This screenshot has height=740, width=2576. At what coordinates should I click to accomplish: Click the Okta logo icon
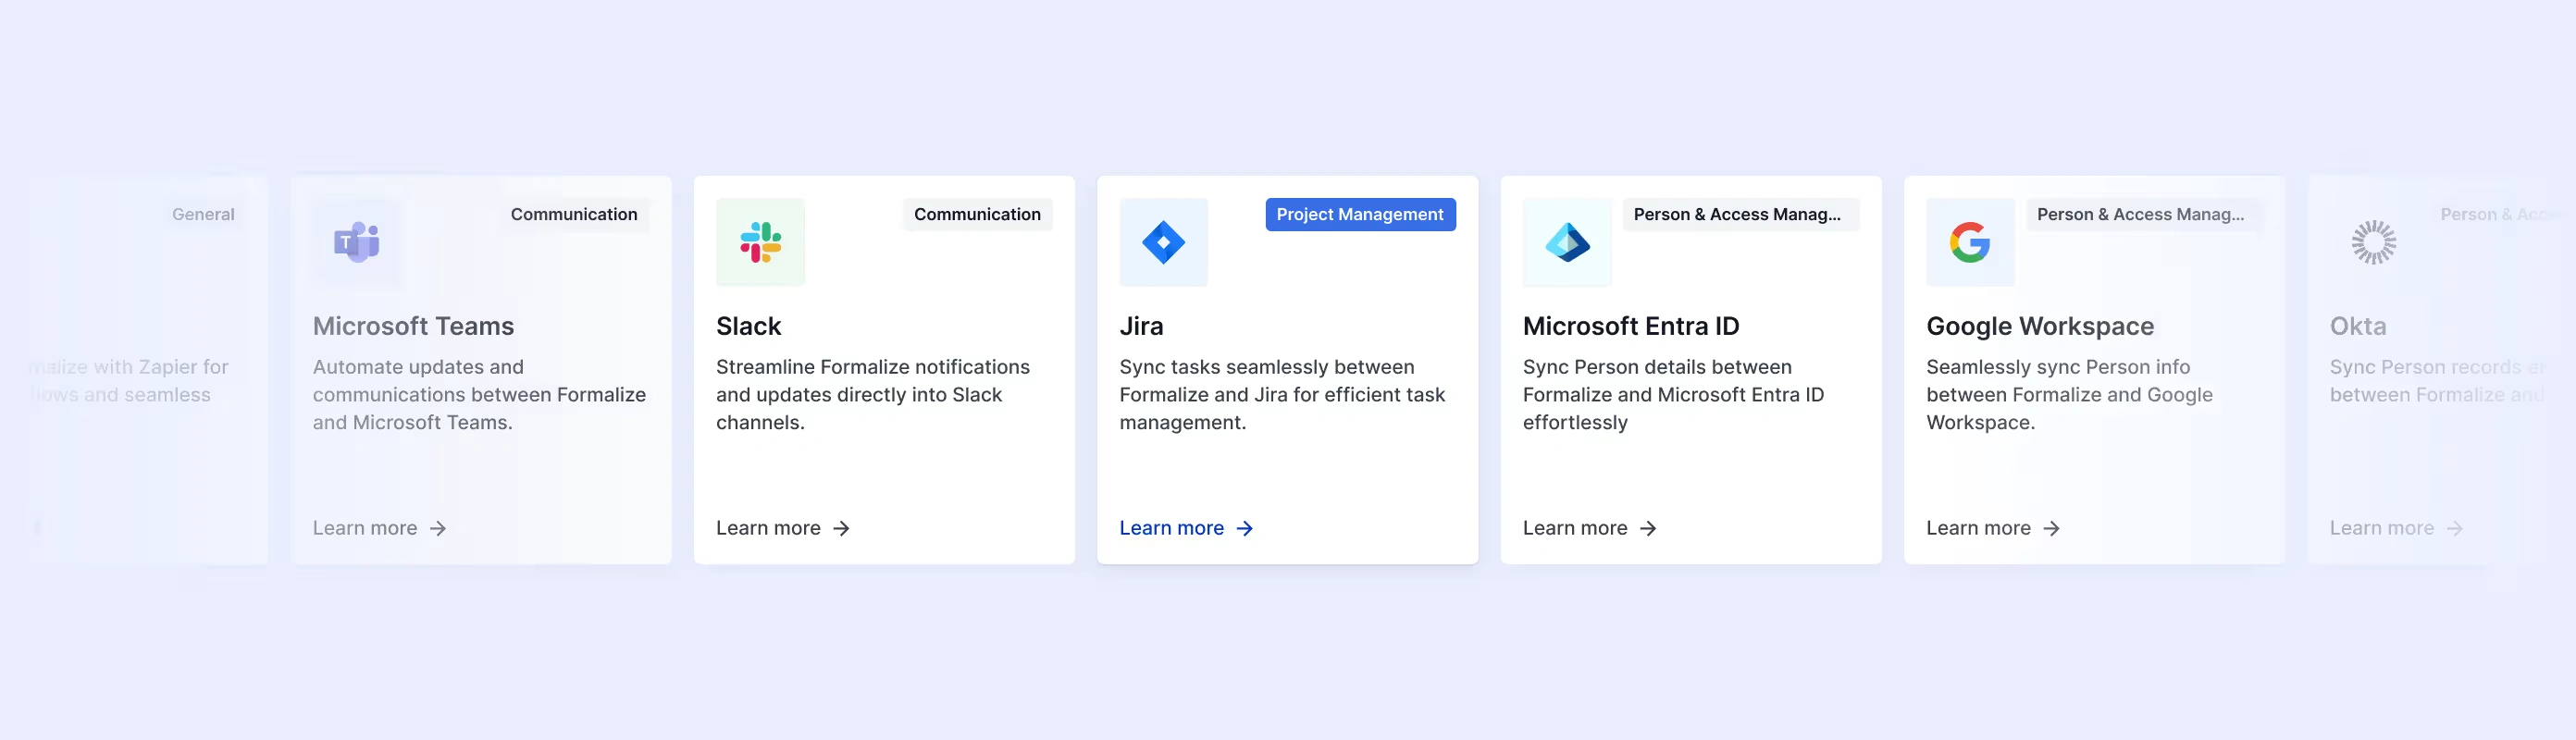pos(2374,242)
